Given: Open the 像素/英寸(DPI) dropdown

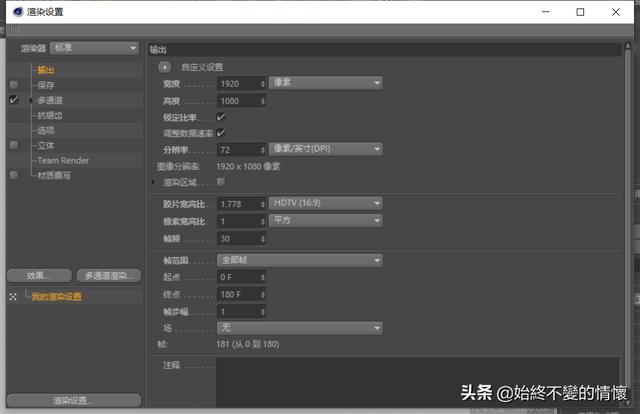Looking at the screenshot, I should click(x=326, y=149).
